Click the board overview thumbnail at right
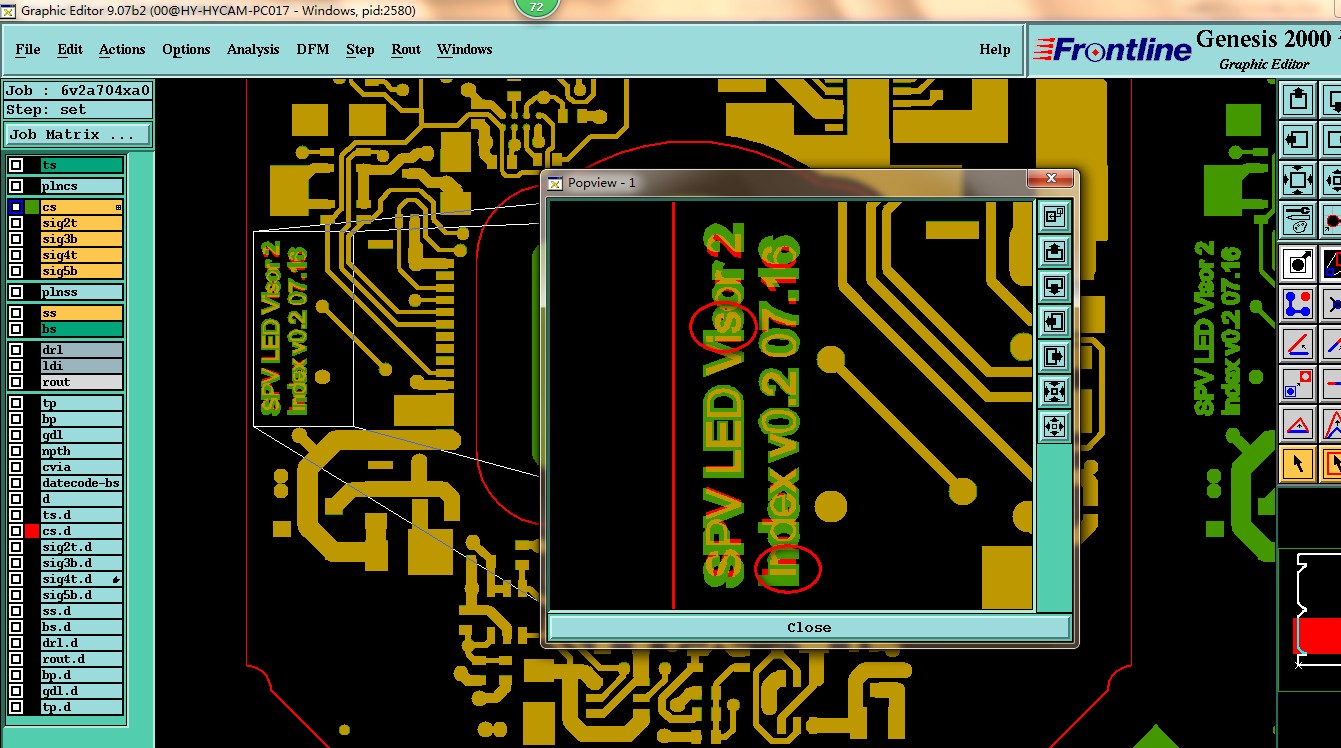The image size is (1341, 748). (1310, 619)
